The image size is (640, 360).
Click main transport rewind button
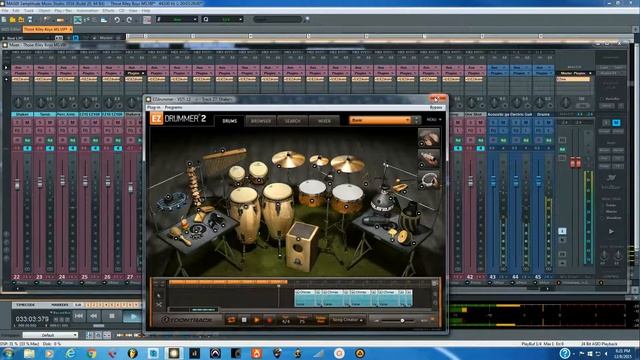(x=94, y=316)
